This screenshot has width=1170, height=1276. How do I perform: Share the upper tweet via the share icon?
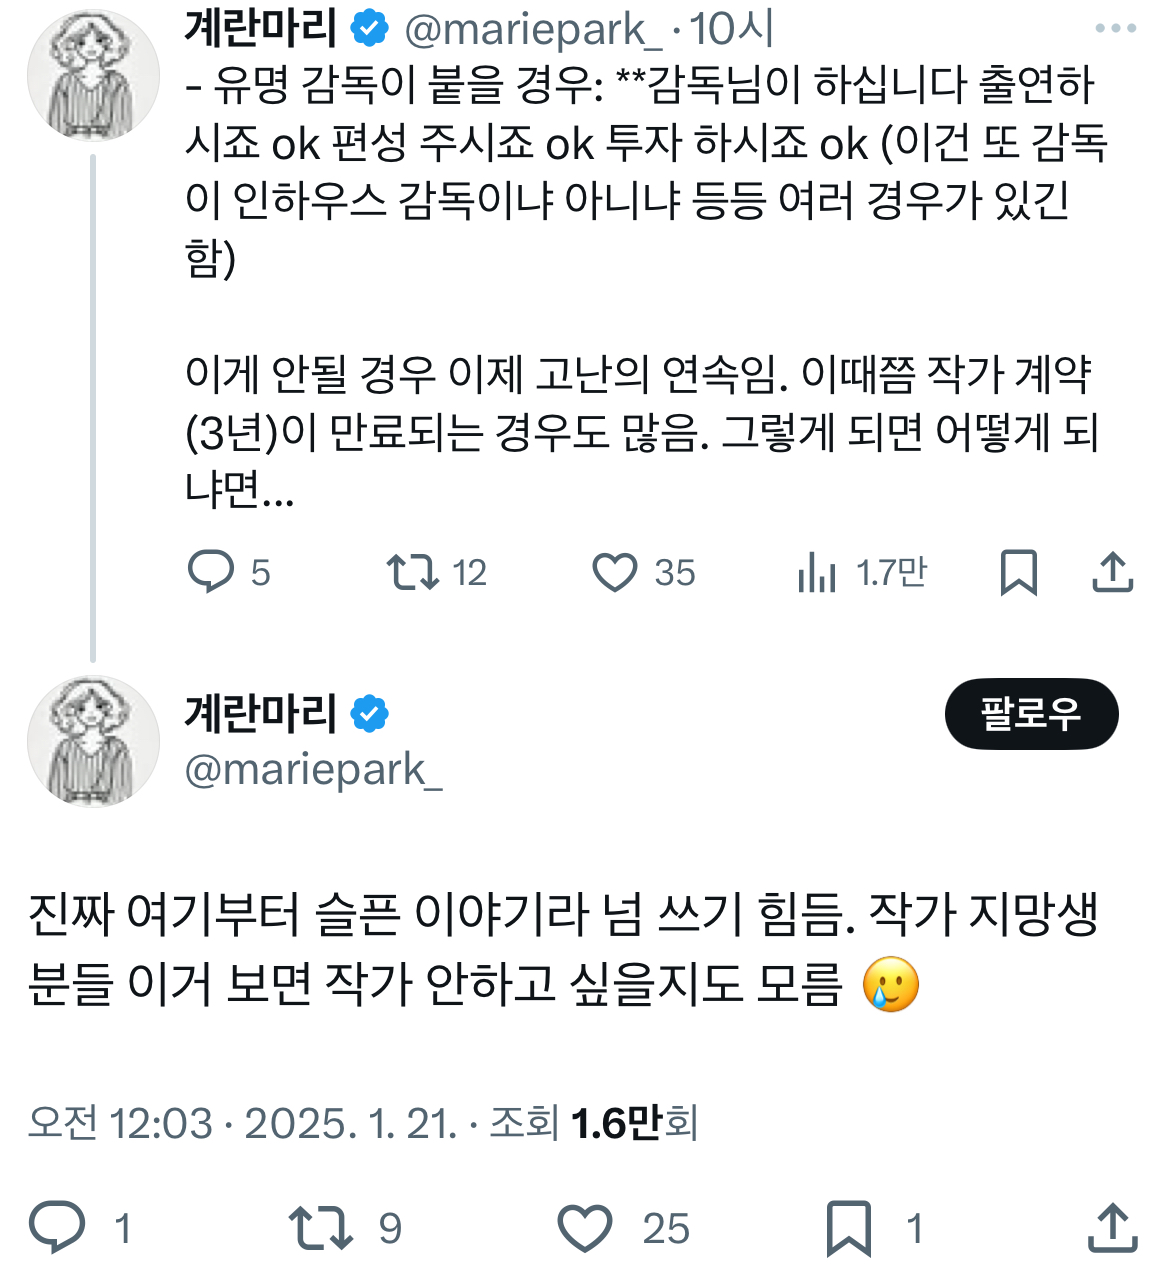click(1112, 572)
